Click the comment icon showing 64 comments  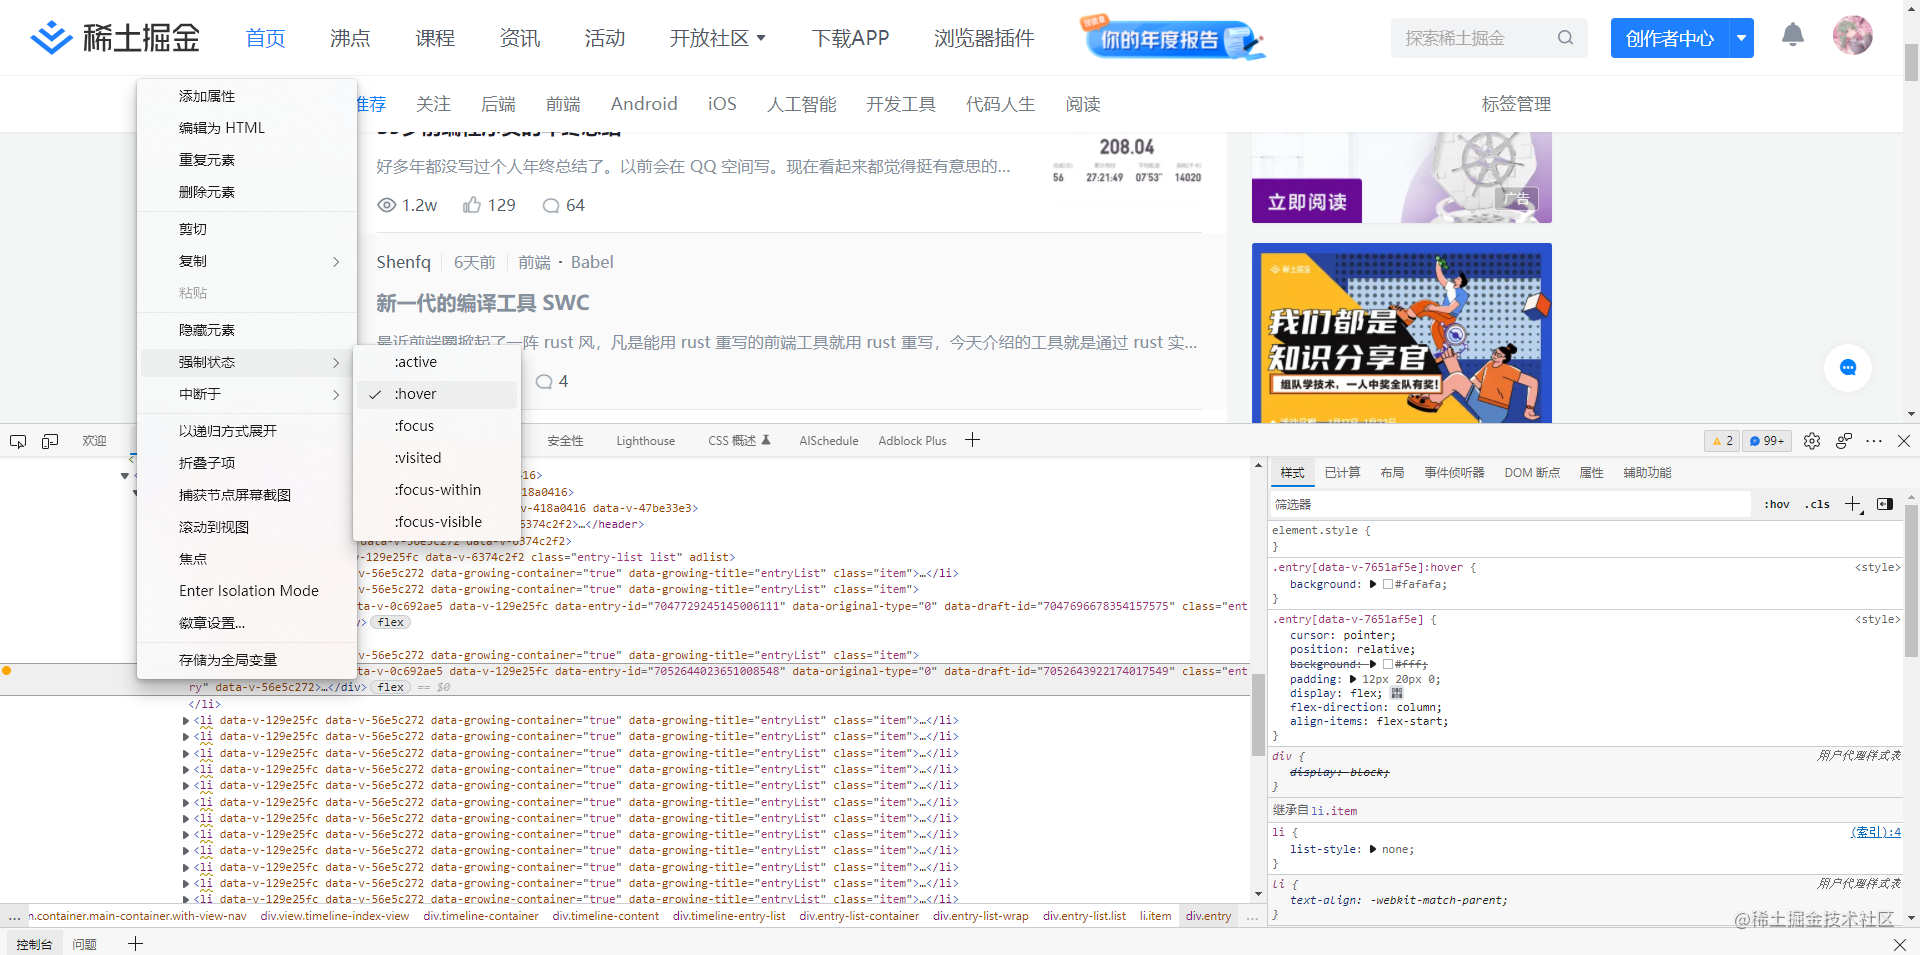pos(551,205)
